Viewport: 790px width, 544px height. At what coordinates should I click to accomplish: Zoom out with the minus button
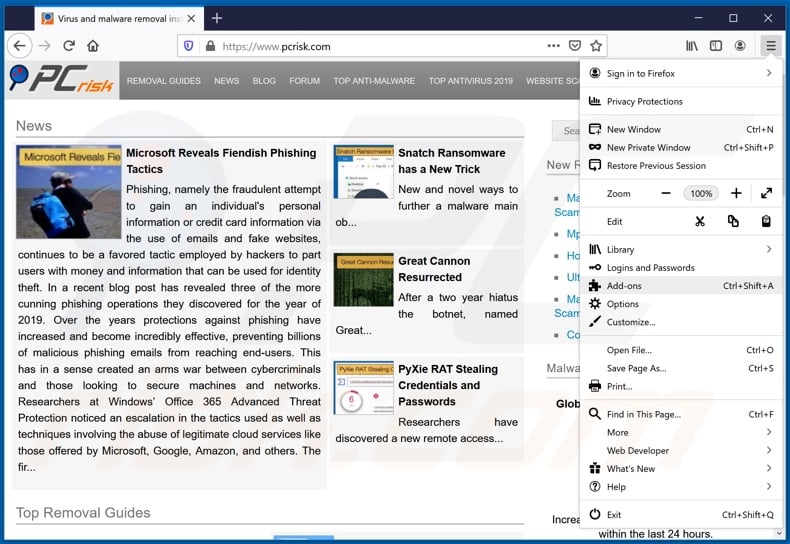(666, 193)
